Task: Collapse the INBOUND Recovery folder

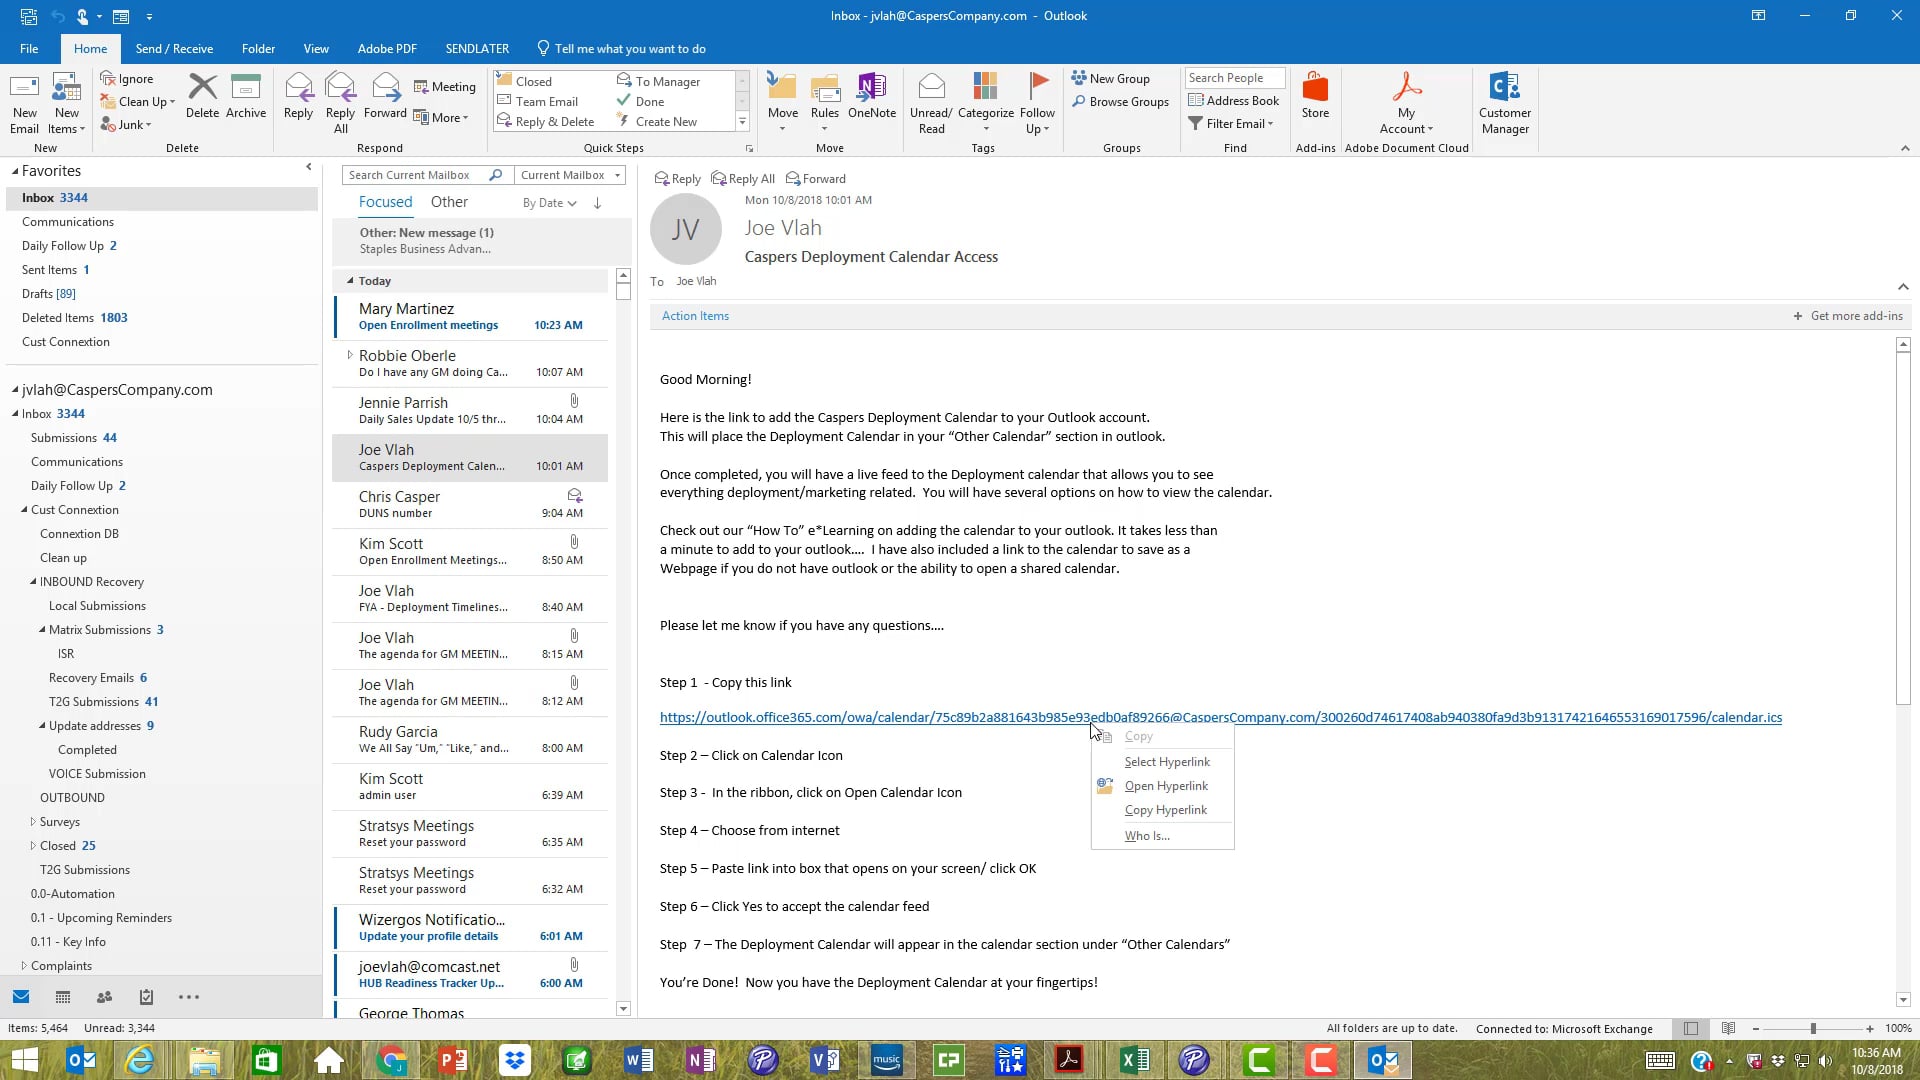Action: (x=33, y=582)
